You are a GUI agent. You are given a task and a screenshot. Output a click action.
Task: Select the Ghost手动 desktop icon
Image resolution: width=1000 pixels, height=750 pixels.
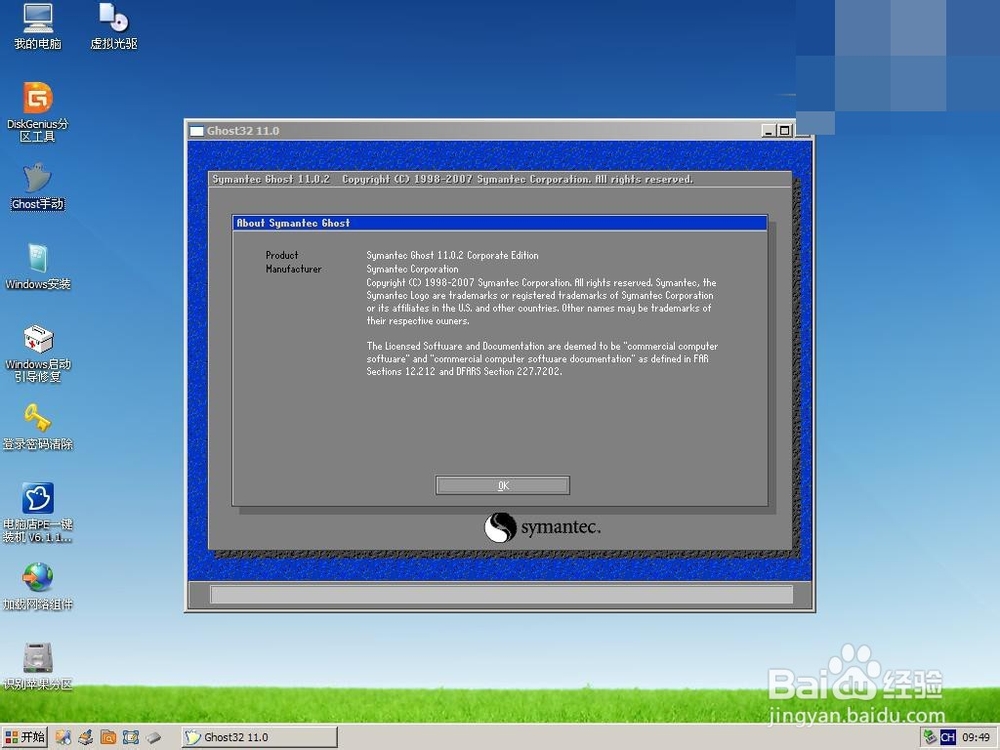38,187
